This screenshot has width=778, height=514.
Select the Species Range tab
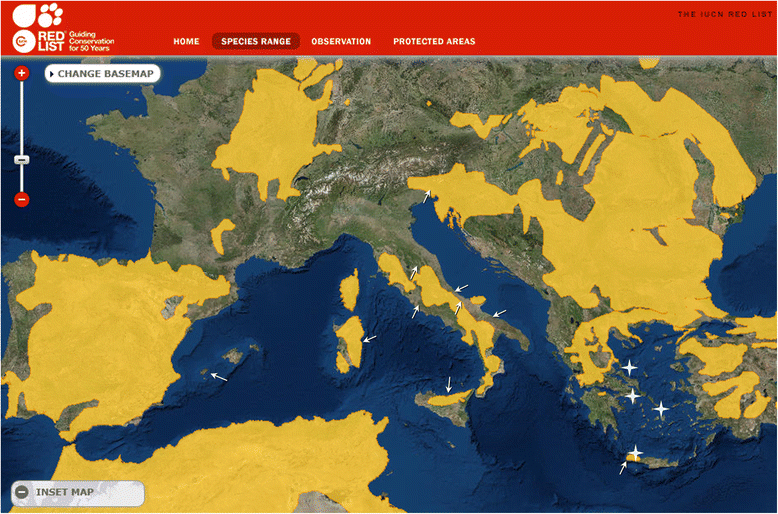click(256, 41)
